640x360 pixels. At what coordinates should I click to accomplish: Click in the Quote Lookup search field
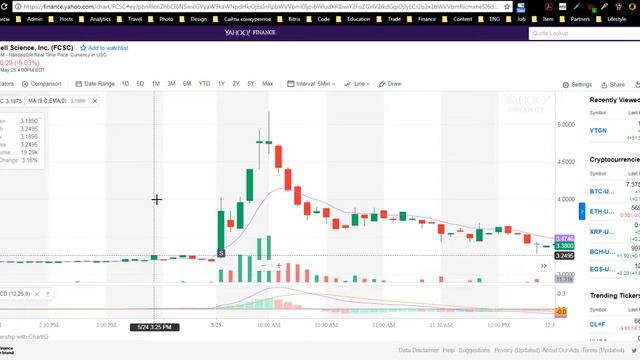(x=584, y=33)
